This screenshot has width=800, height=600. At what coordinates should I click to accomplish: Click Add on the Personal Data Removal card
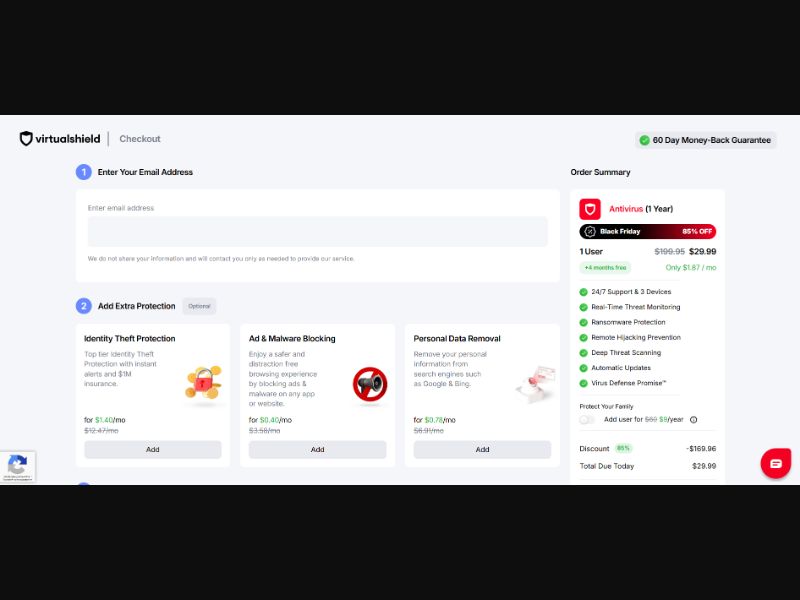(482, 449)
